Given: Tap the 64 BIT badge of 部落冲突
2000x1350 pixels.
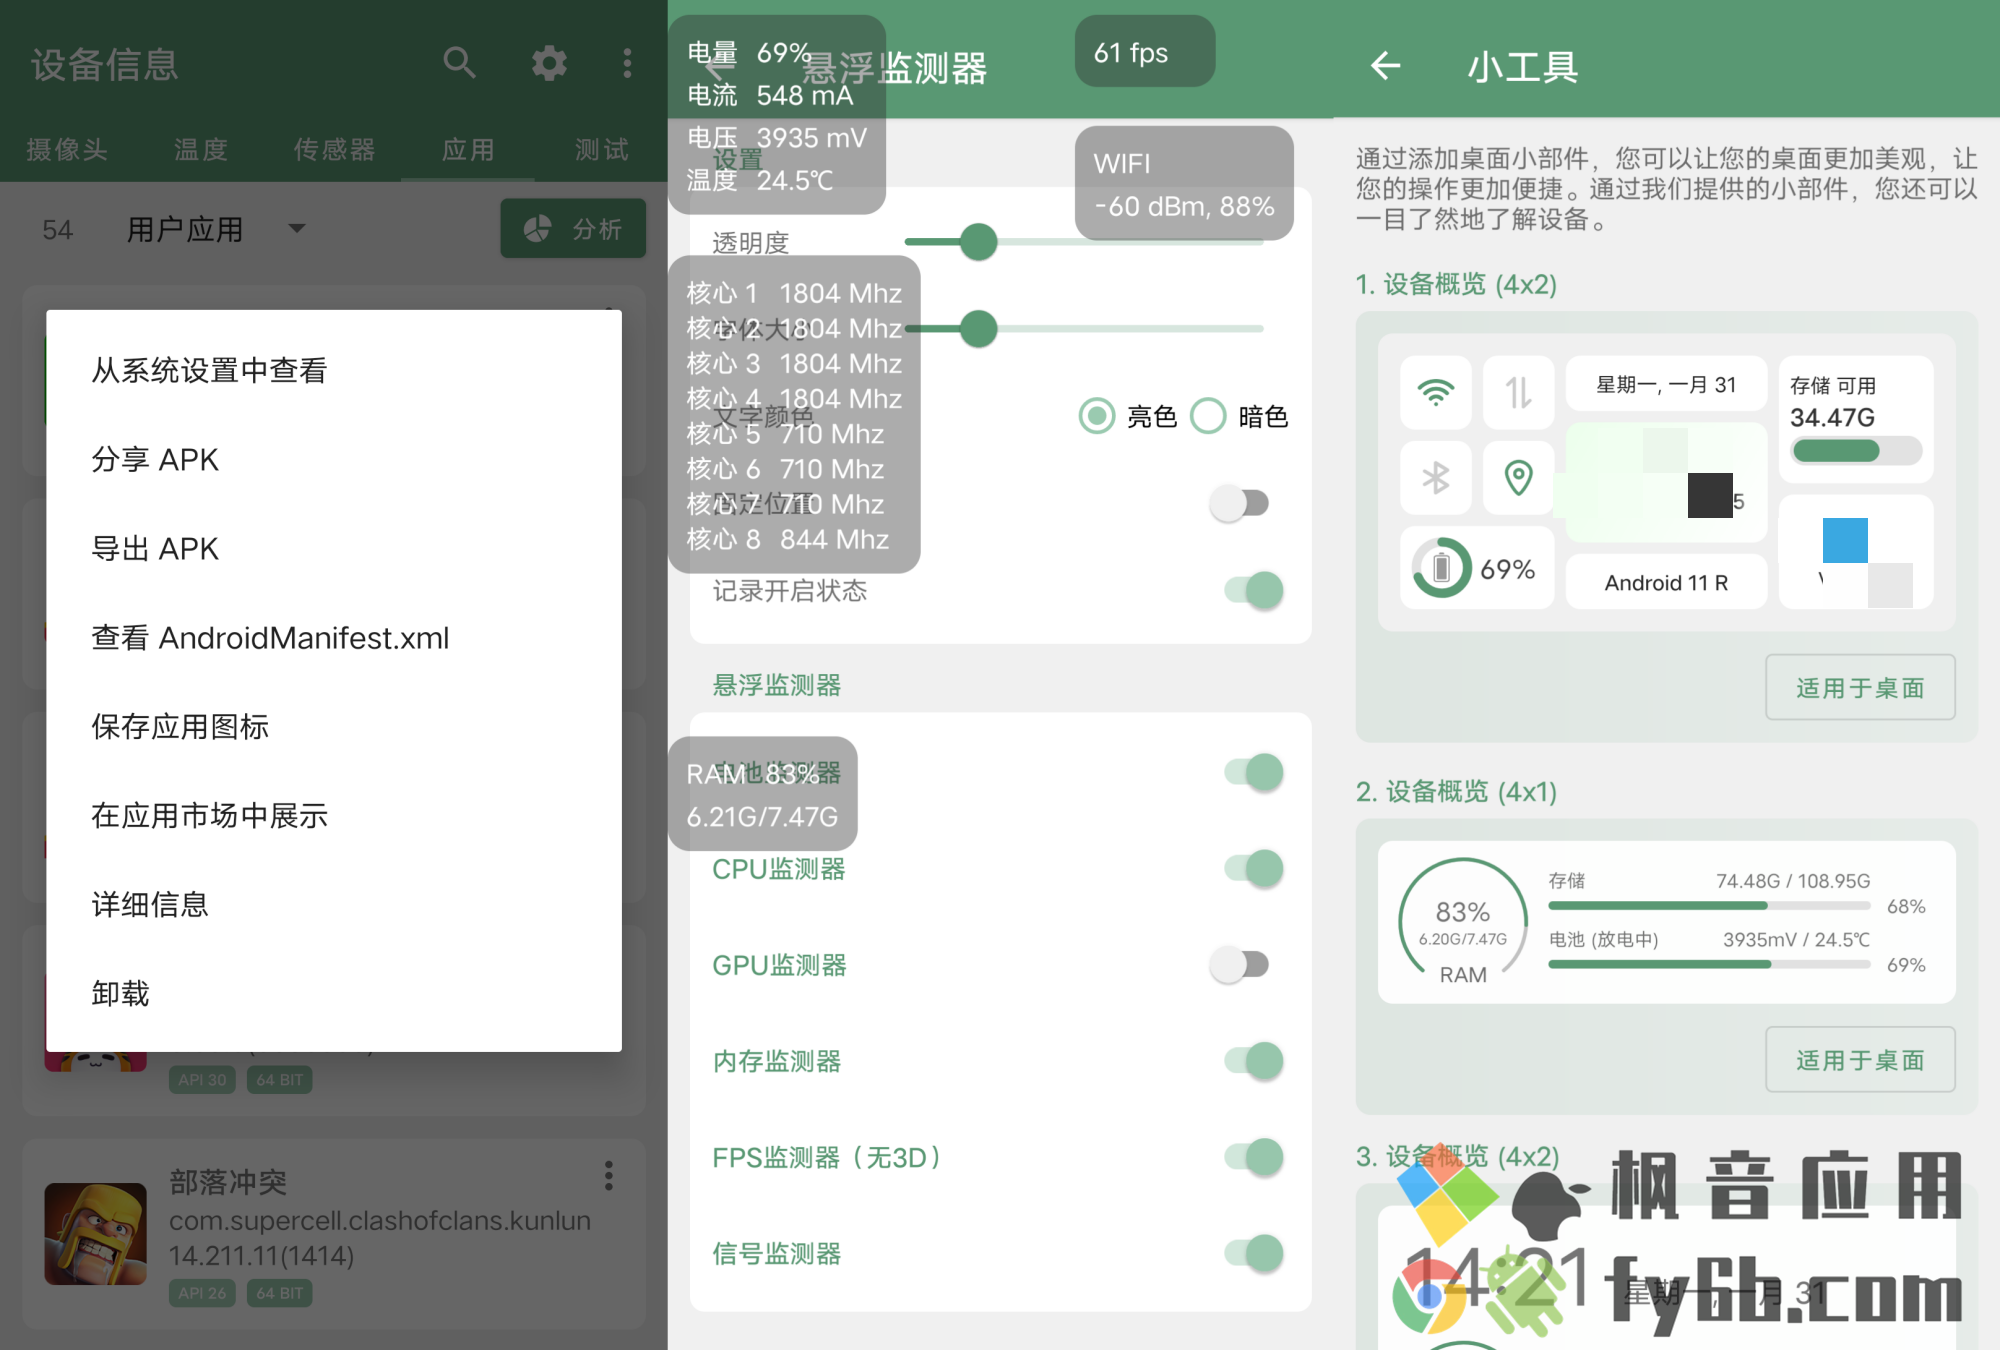Looking at the screenshot, I should pos(279,1293).
